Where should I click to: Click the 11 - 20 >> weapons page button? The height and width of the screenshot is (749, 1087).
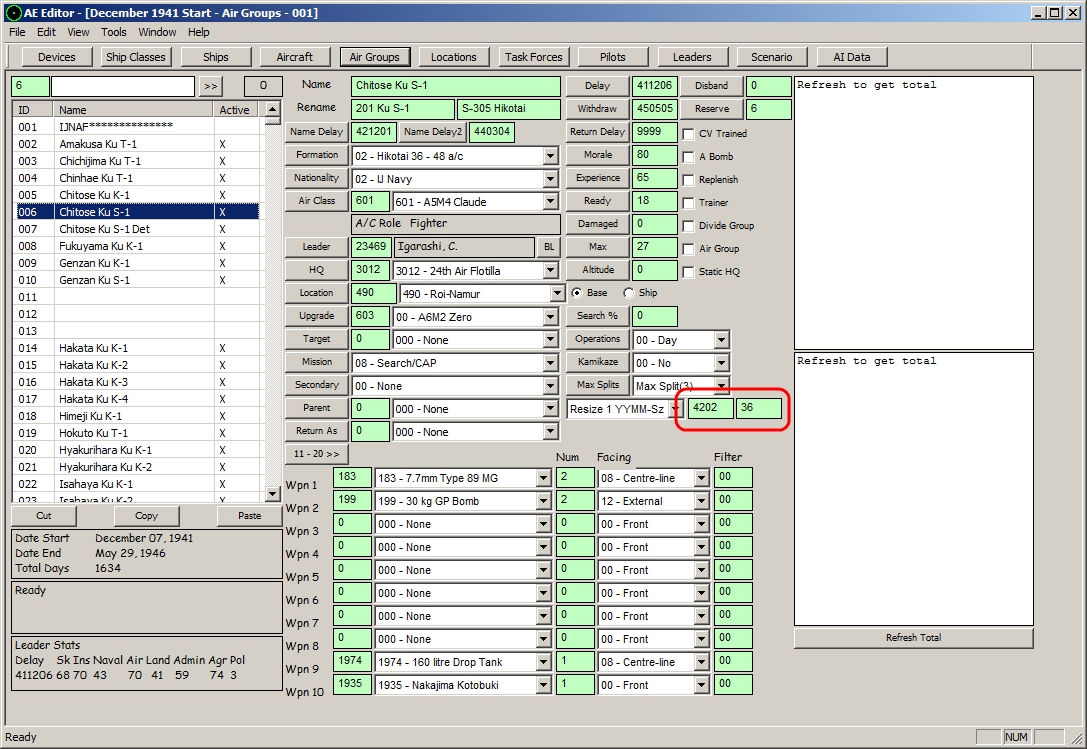316,454
